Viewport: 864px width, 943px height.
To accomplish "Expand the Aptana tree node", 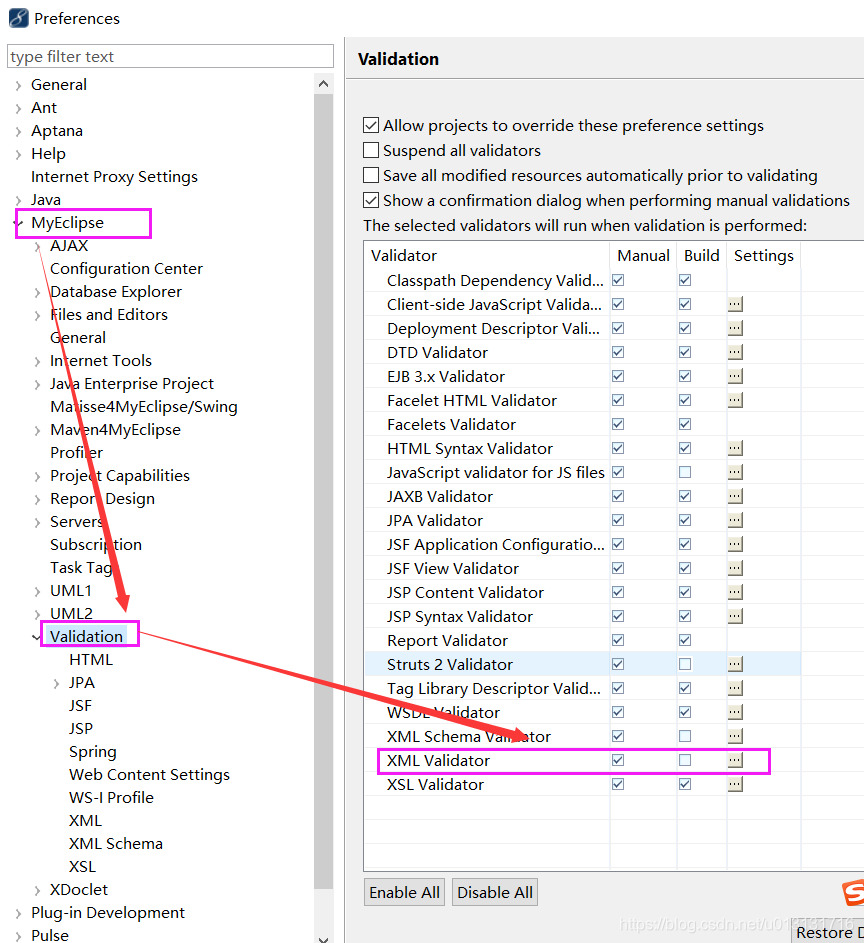I will coord(18,131).
